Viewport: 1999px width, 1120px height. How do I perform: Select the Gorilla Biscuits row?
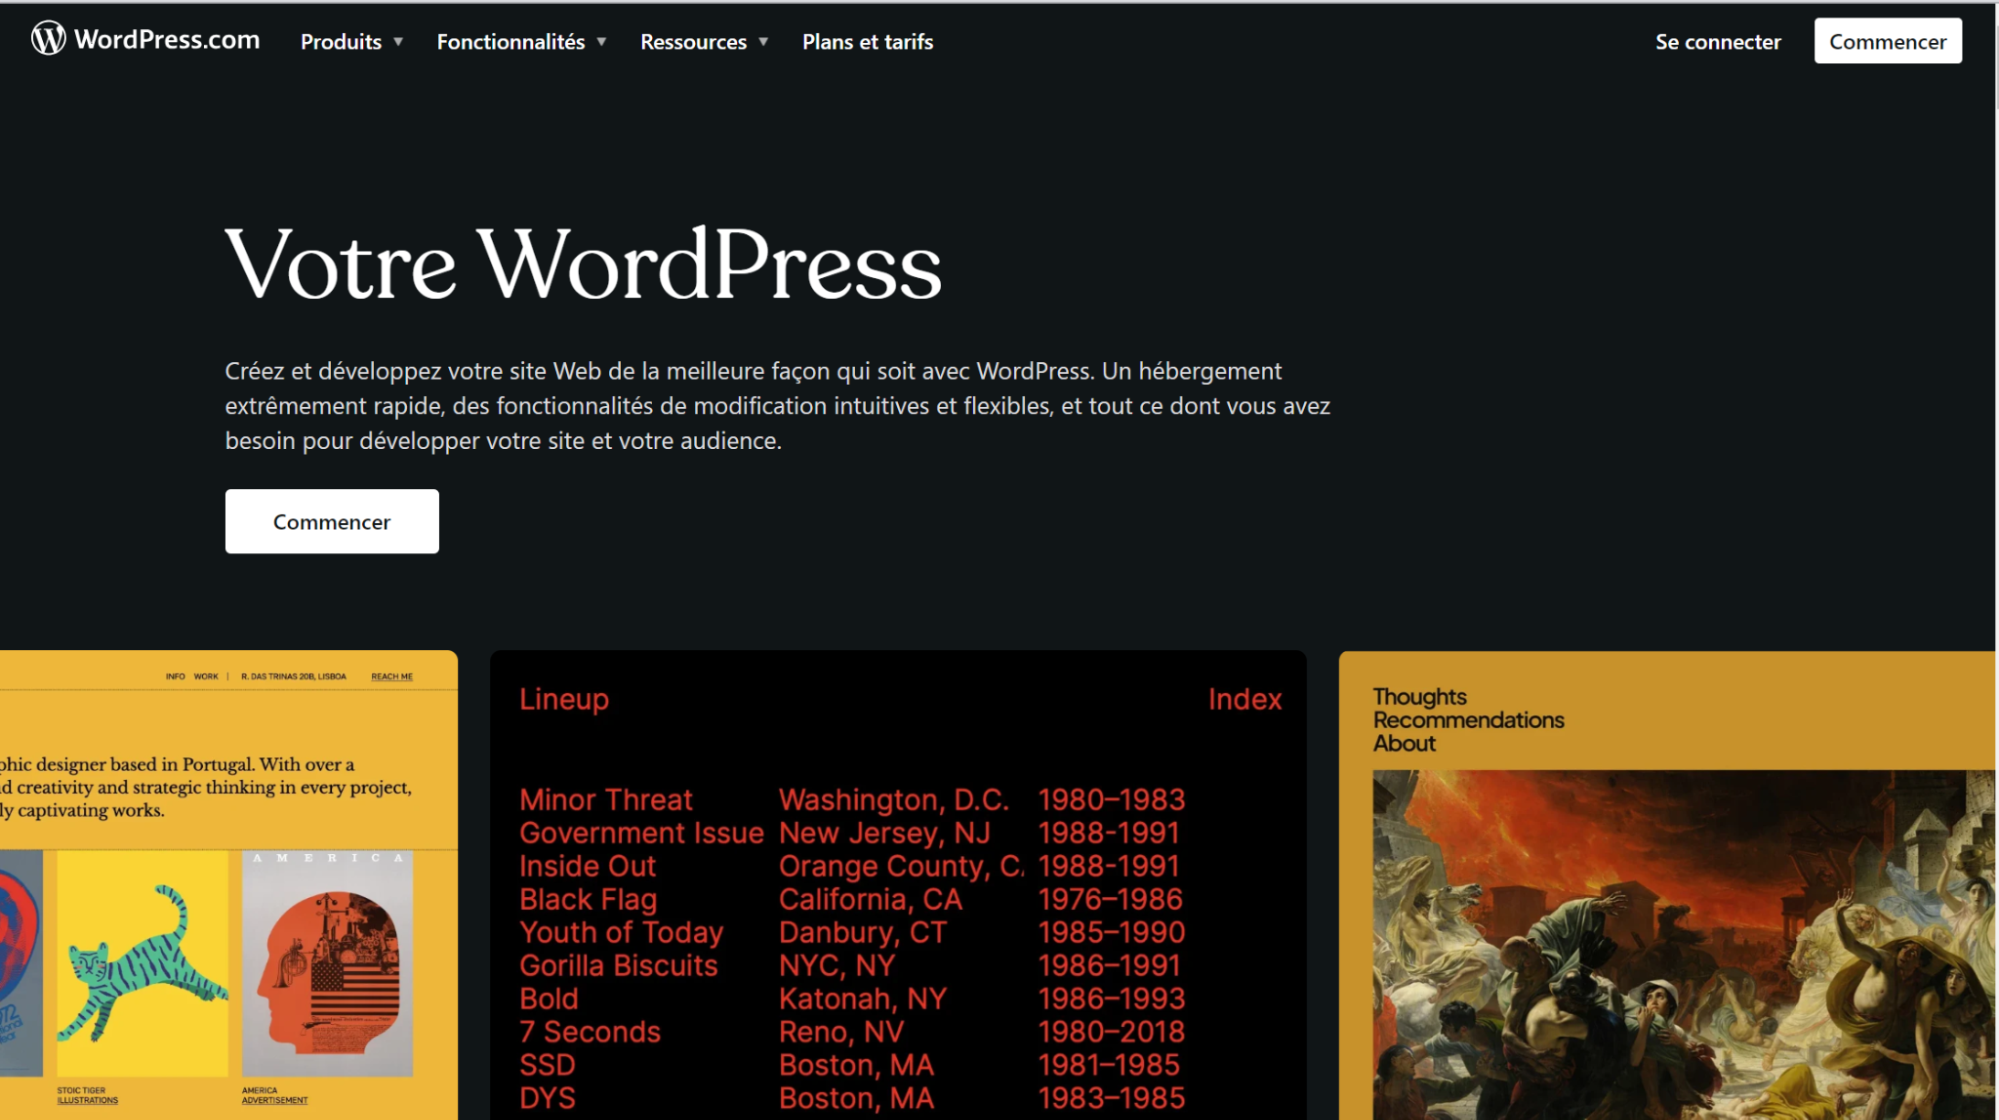click(850, 964)
